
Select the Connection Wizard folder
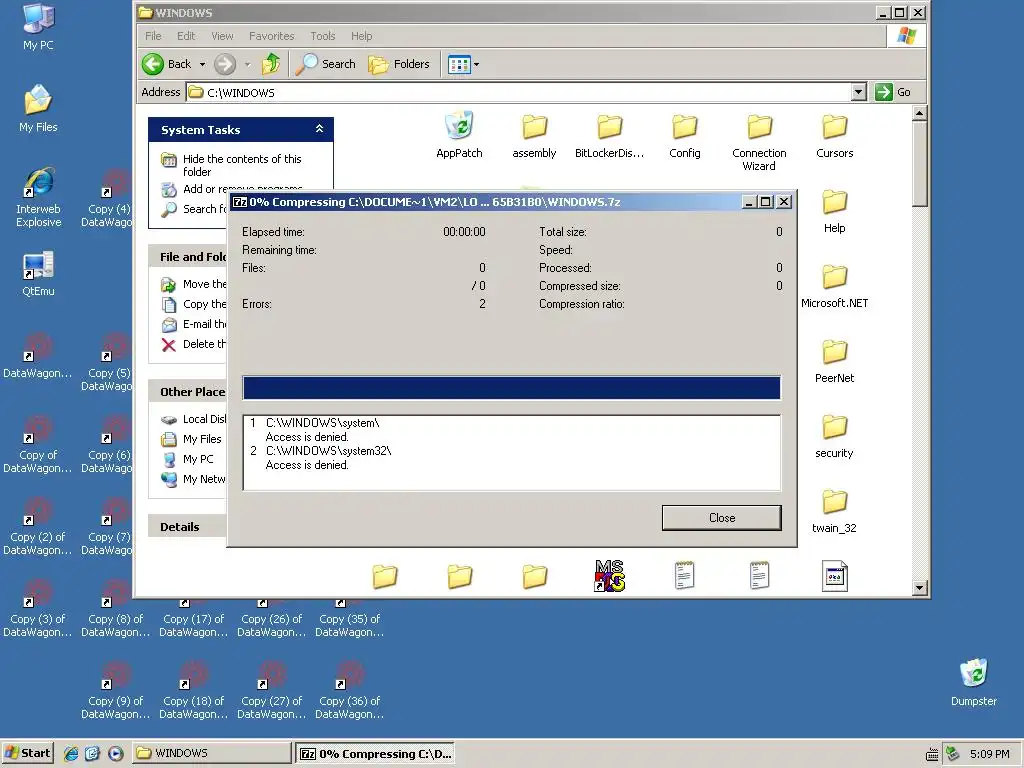coord(759,142)
